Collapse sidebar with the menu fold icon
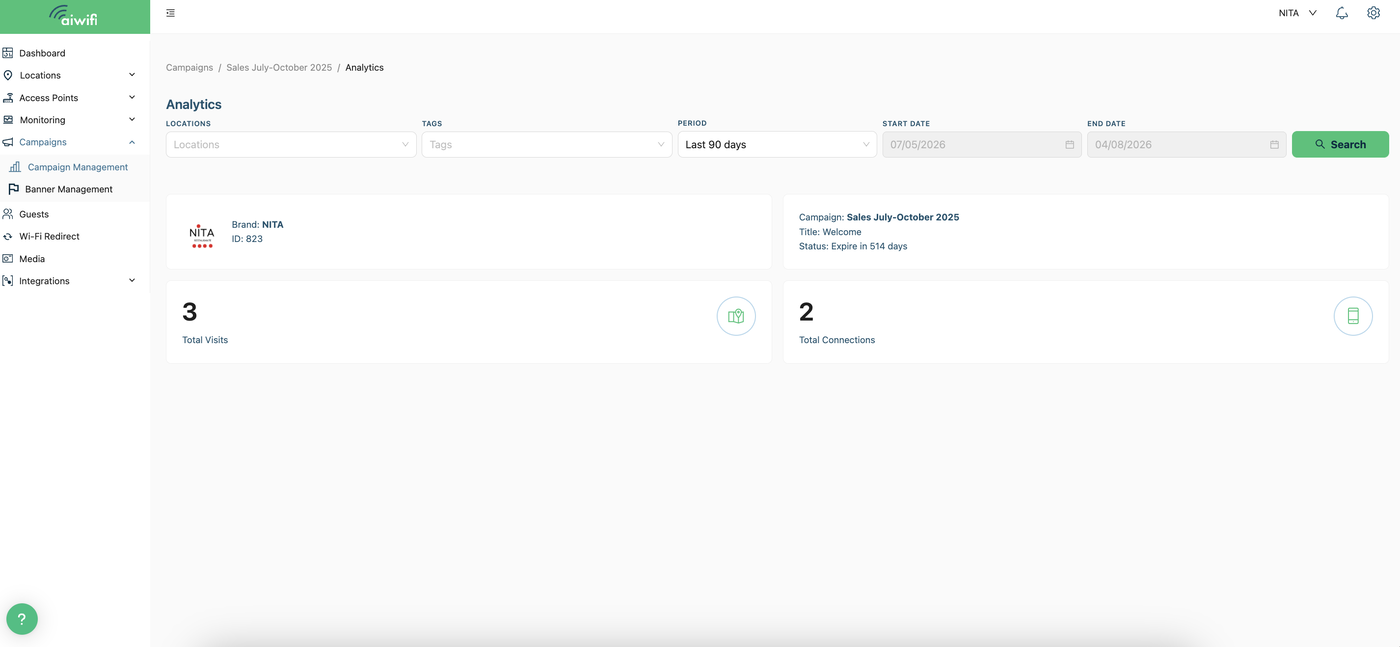The height and width of the screenshot is (647, 1400). pos(171,13)
